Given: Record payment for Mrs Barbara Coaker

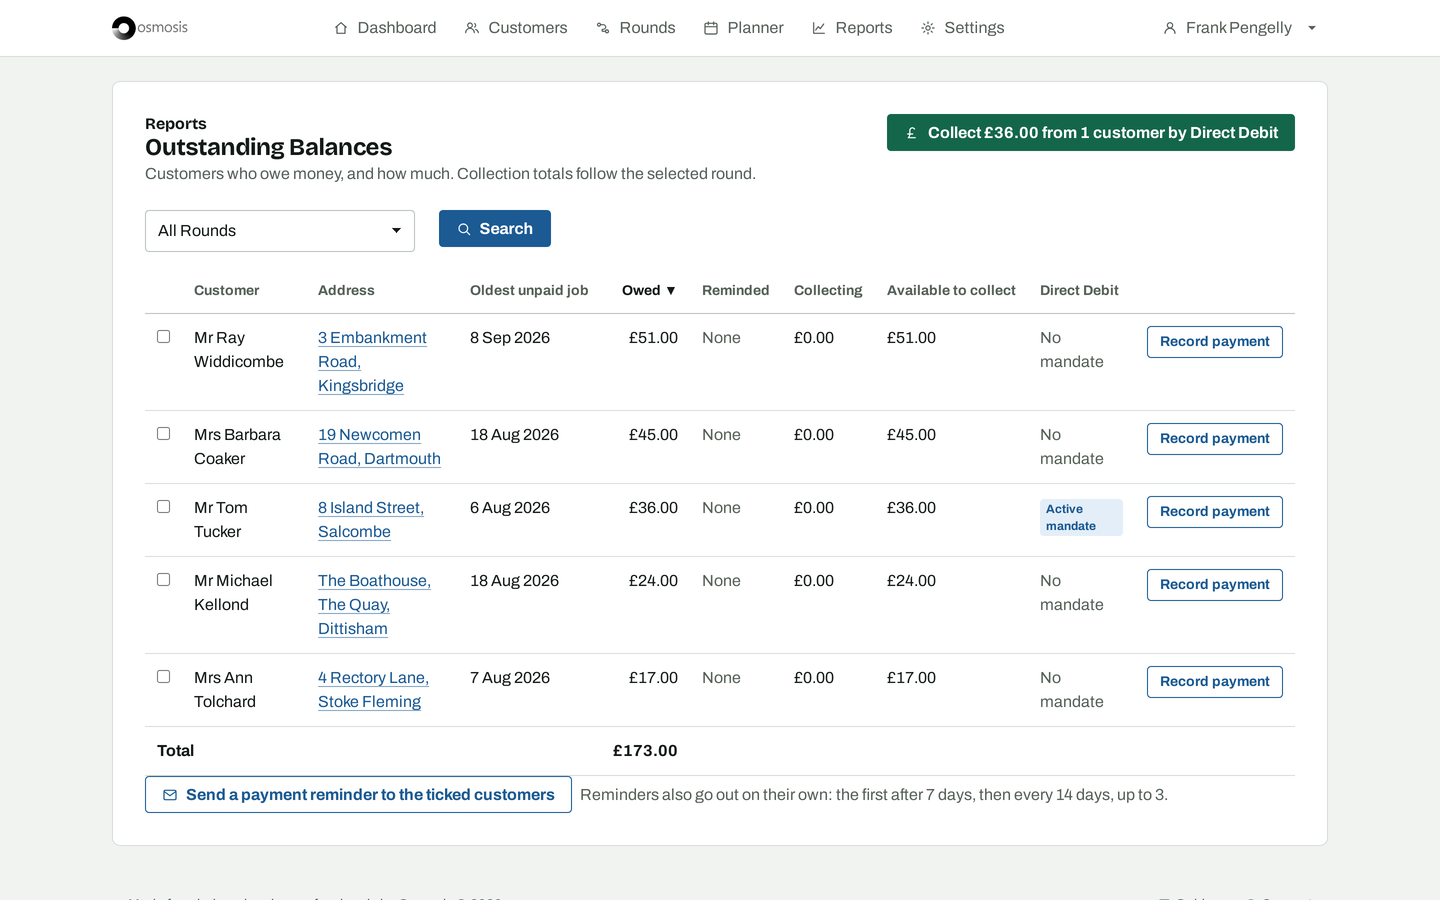Looking at the screenshot, I should (x=1215, y=439).
